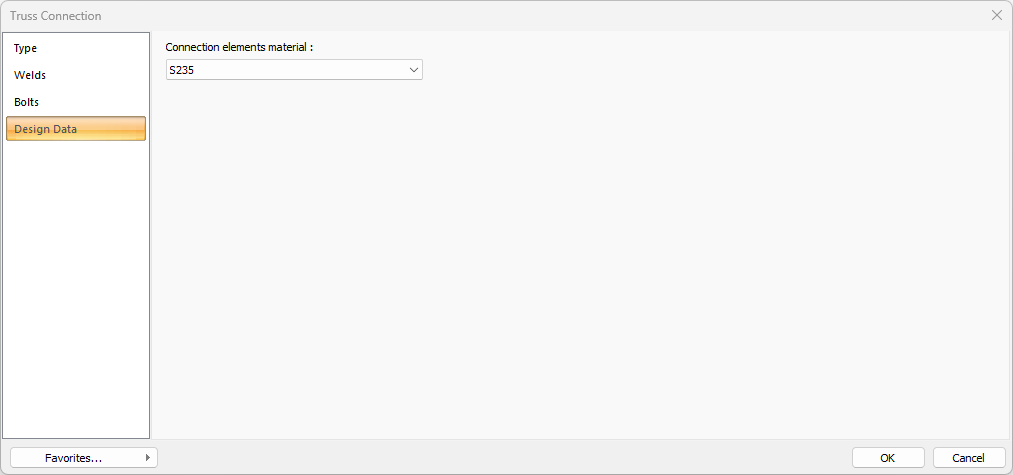Image resolution: width=1013 pixels, height=475 pixels.
Task: Click the white sidebar area right of Type
Action: coord(100,48)
